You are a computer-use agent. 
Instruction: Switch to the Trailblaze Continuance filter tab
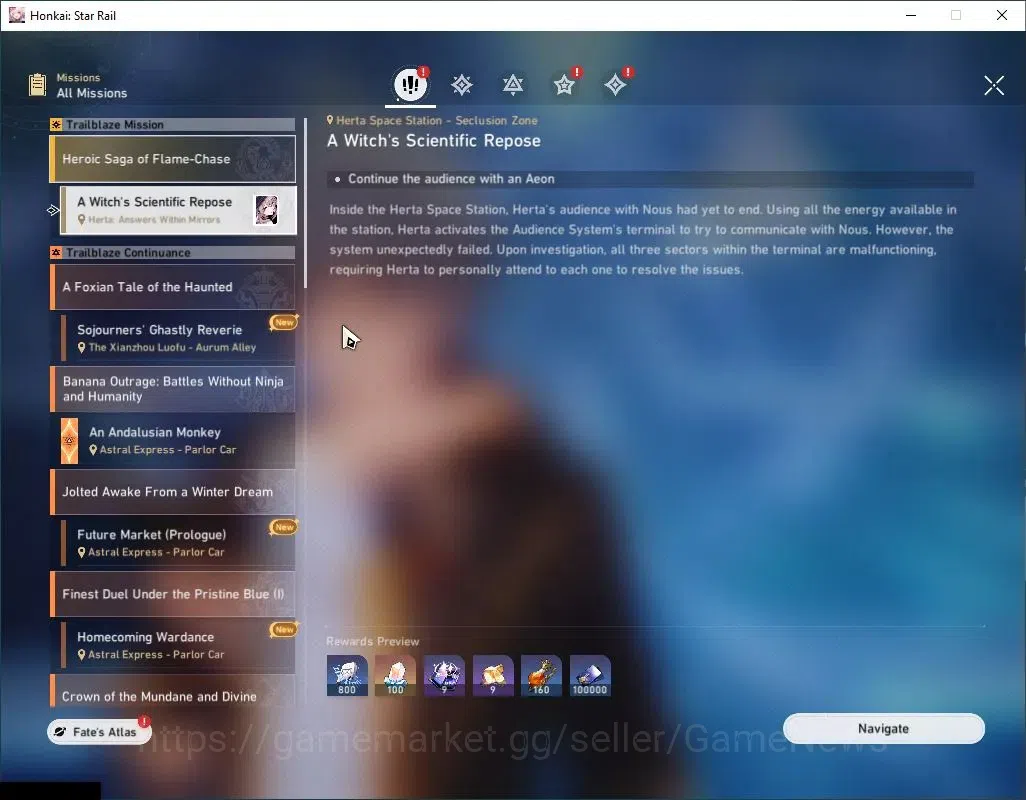[x=512, y=85]
